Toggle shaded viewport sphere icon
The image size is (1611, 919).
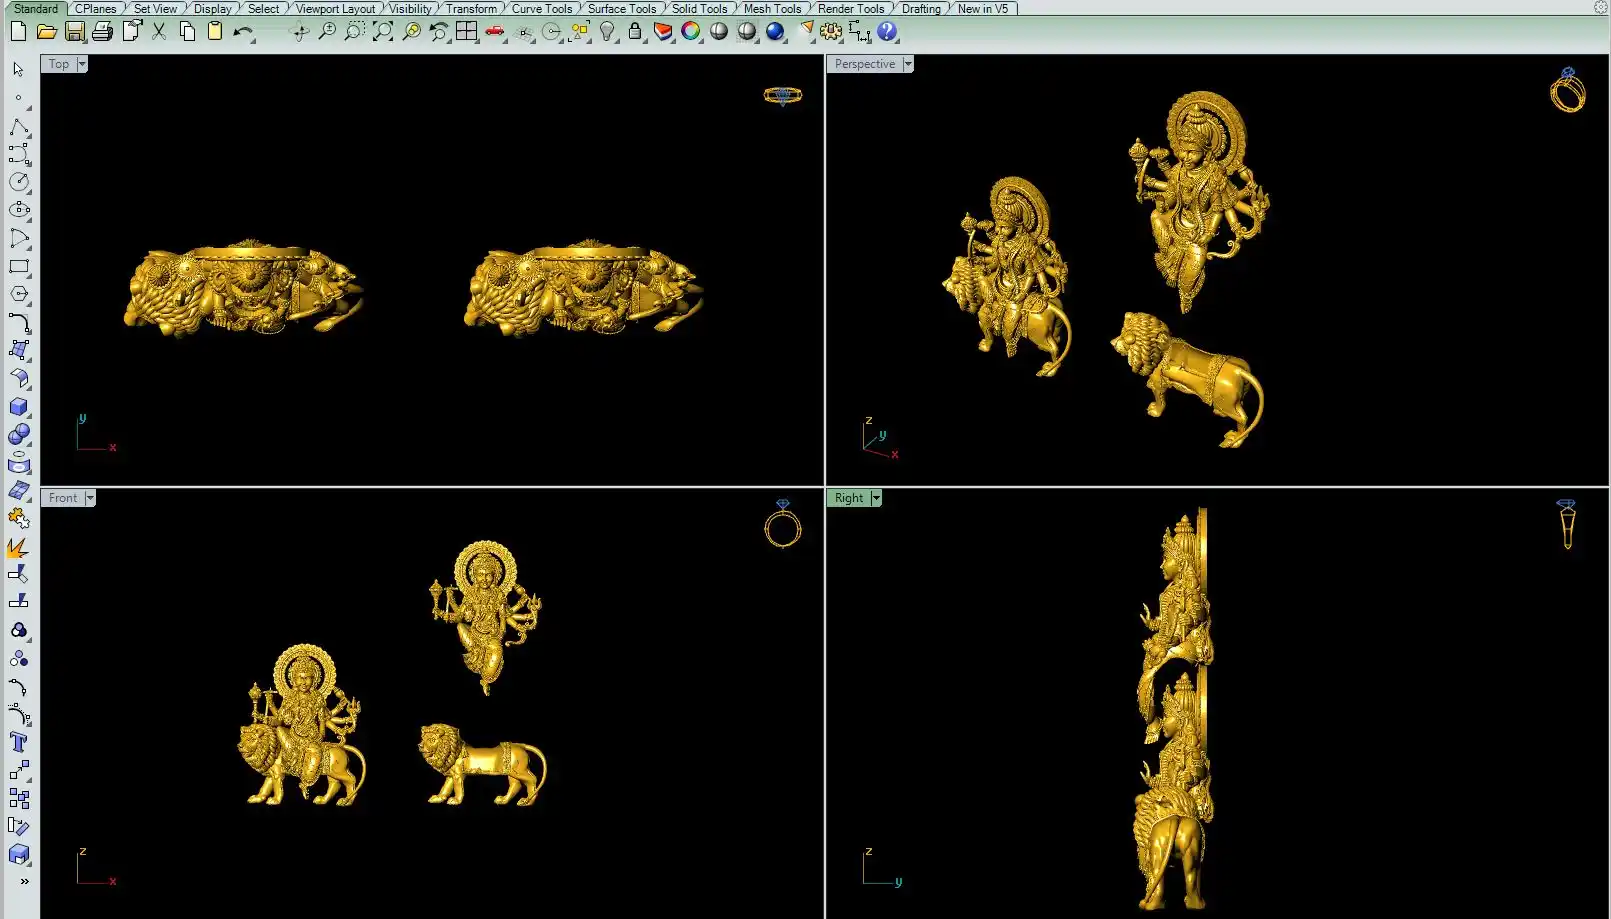(x=719, y=32)
